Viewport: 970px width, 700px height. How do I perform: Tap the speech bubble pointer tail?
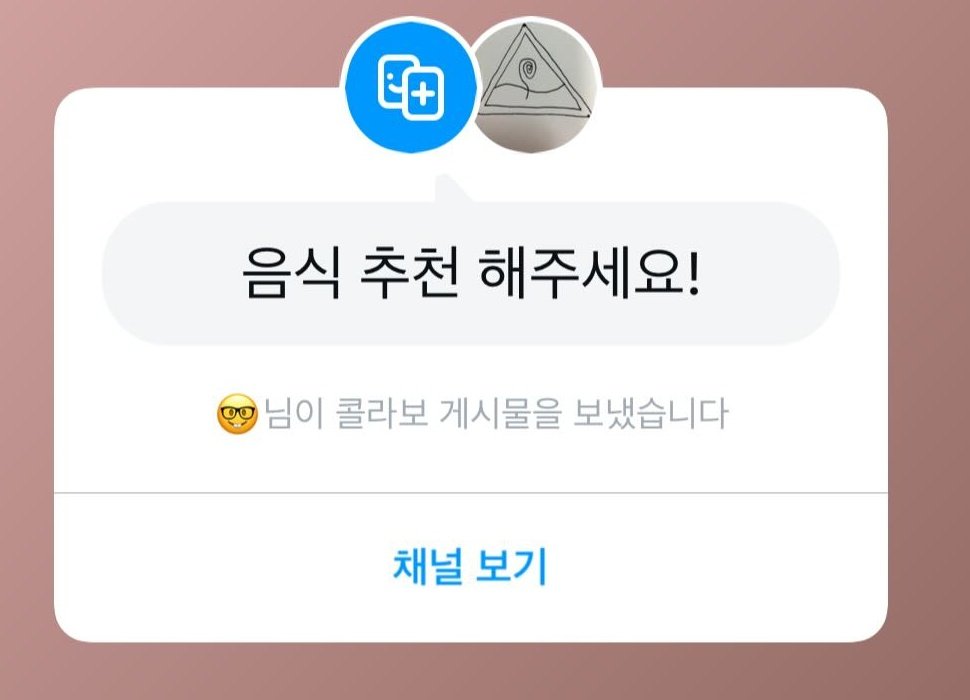(452, 189)
